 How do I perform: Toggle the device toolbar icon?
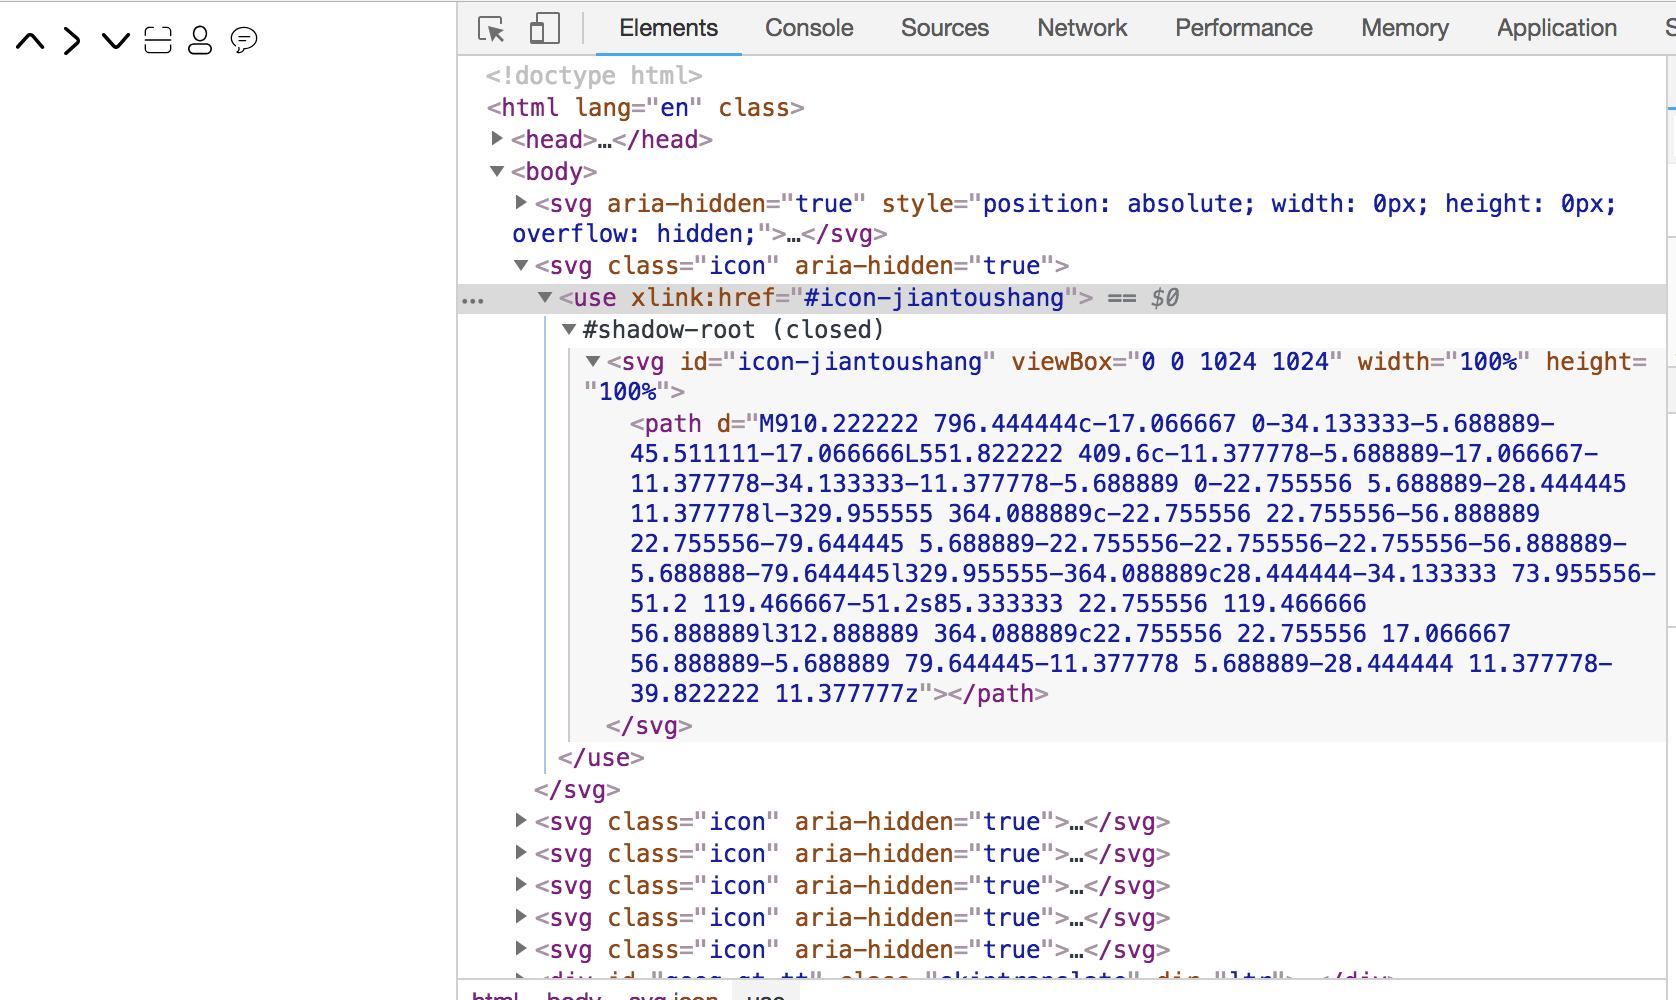pos(544,28)
